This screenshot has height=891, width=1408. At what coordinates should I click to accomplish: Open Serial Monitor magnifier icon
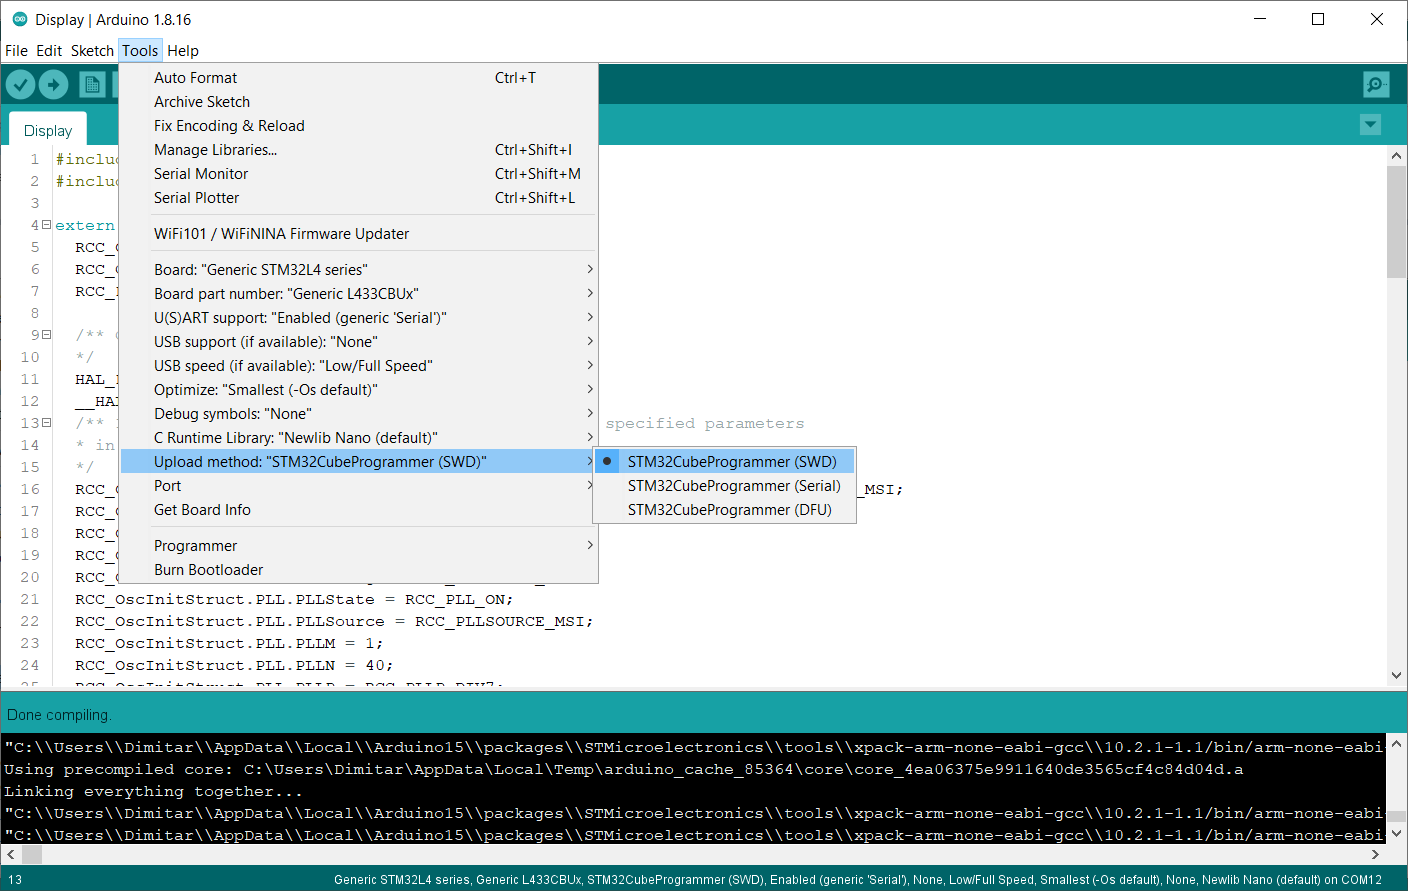(x=1376, y=85)
